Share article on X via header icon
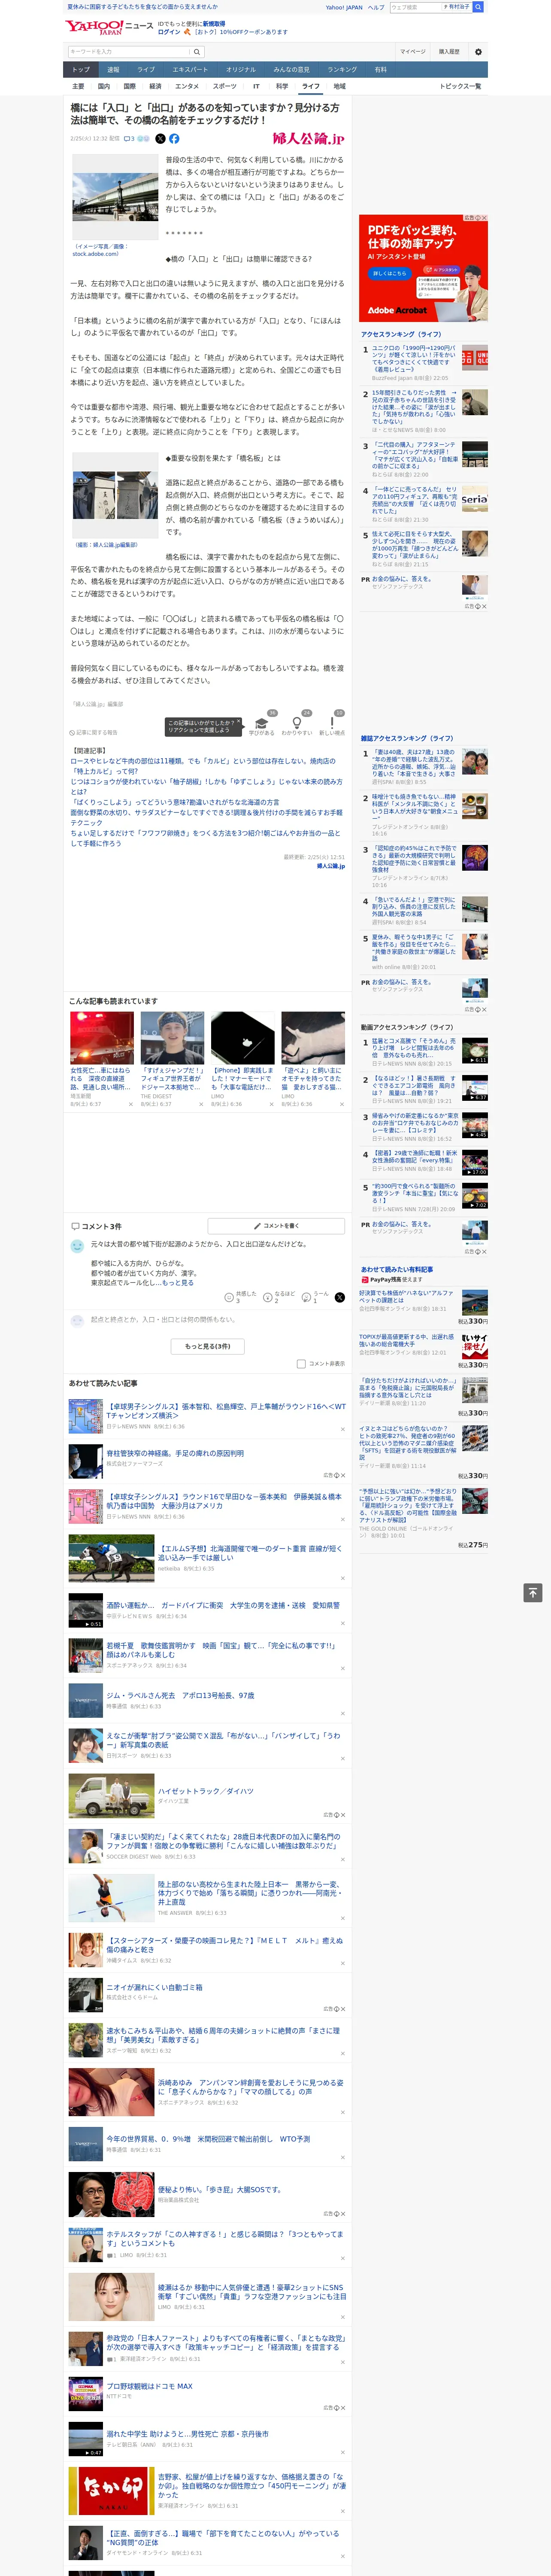 point(160,139)
